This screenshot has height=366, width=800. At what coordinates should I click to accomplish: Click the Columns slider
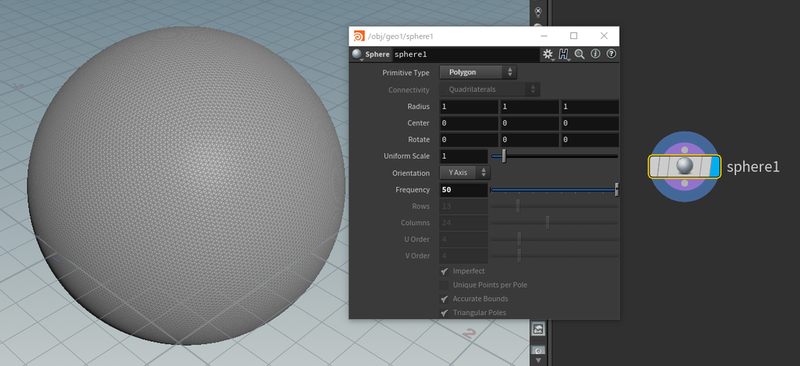pos(554,223)
